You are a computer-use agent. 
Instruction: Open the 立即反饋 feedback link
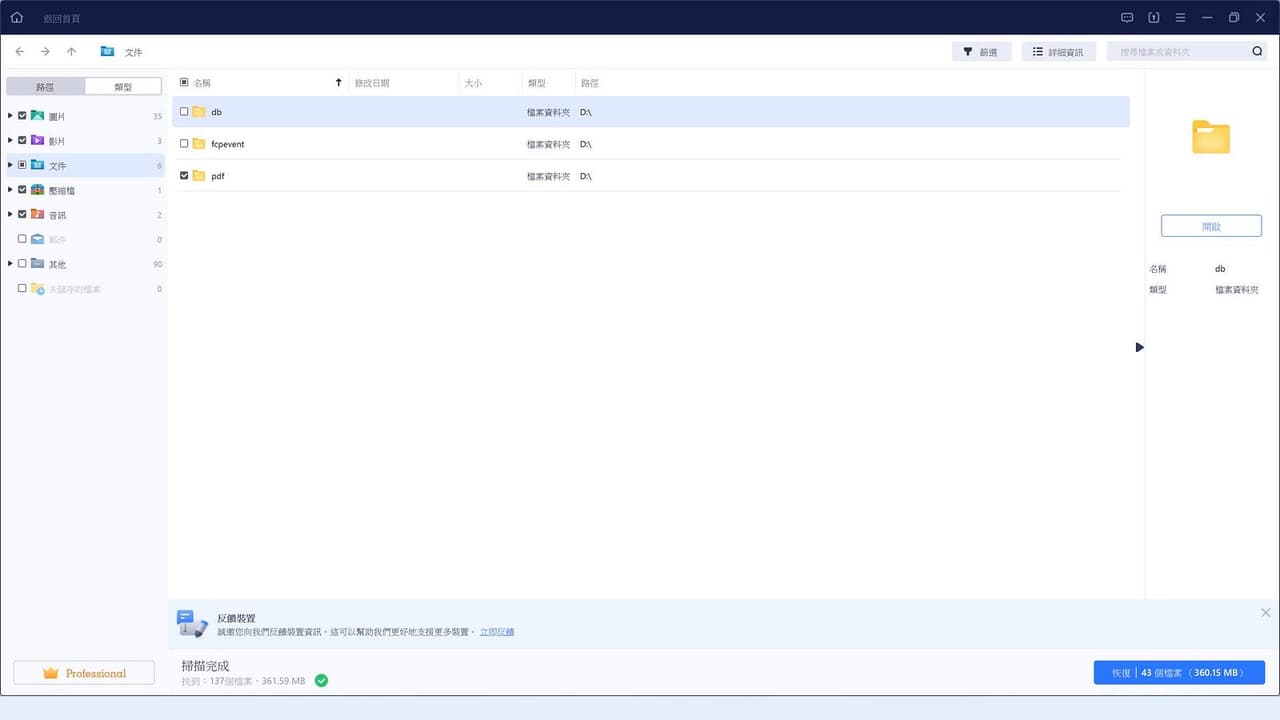(497, 632)
